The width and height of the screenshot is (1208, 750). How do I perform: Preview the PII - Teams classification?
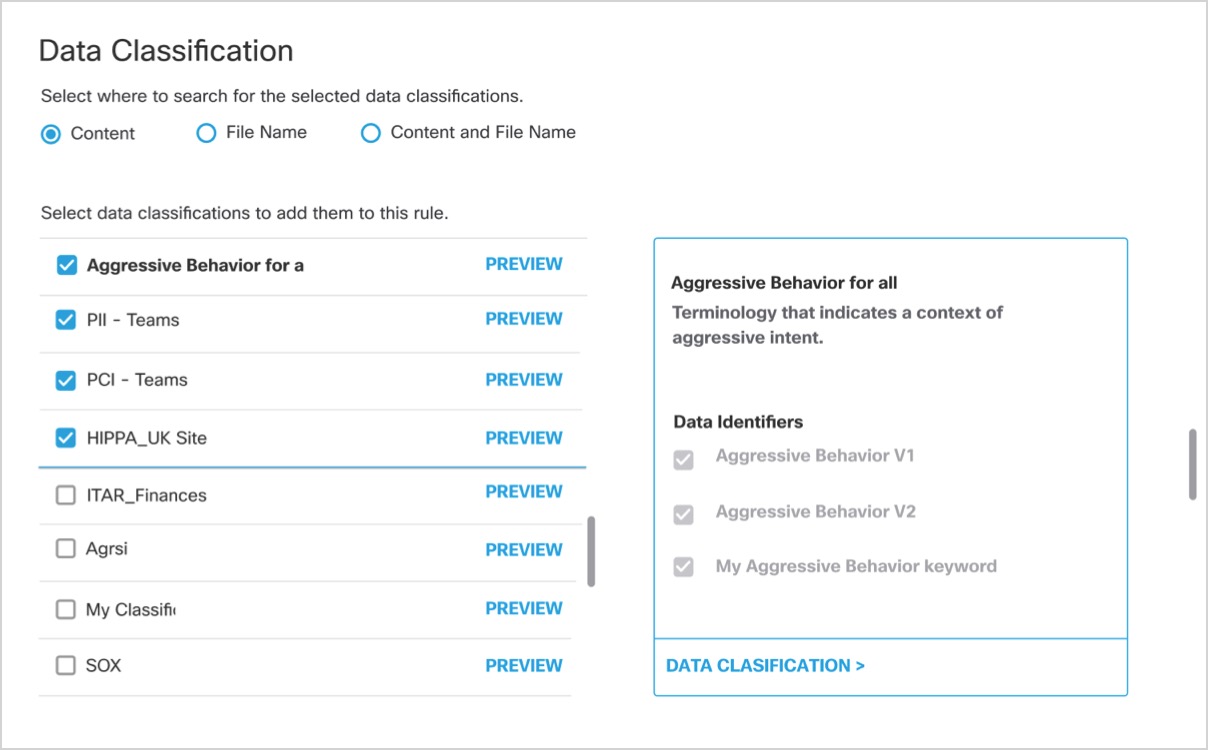click(x=524, y=319)
